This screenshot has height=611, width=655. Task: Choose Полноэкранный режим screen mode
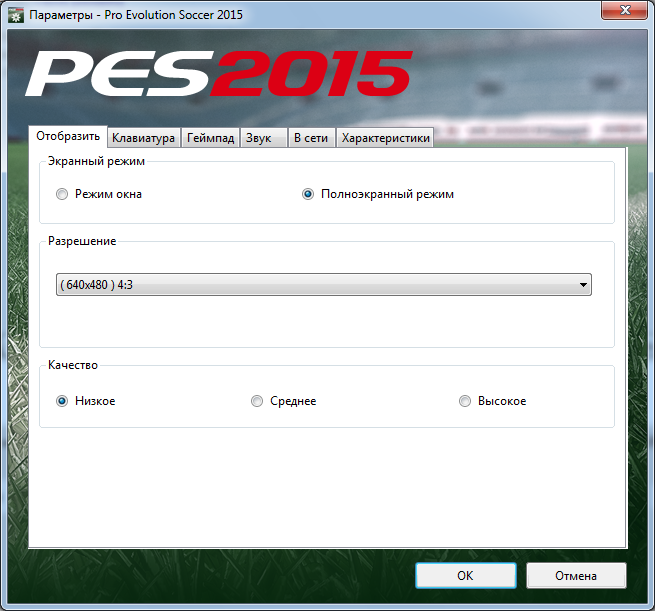[309, 194]
